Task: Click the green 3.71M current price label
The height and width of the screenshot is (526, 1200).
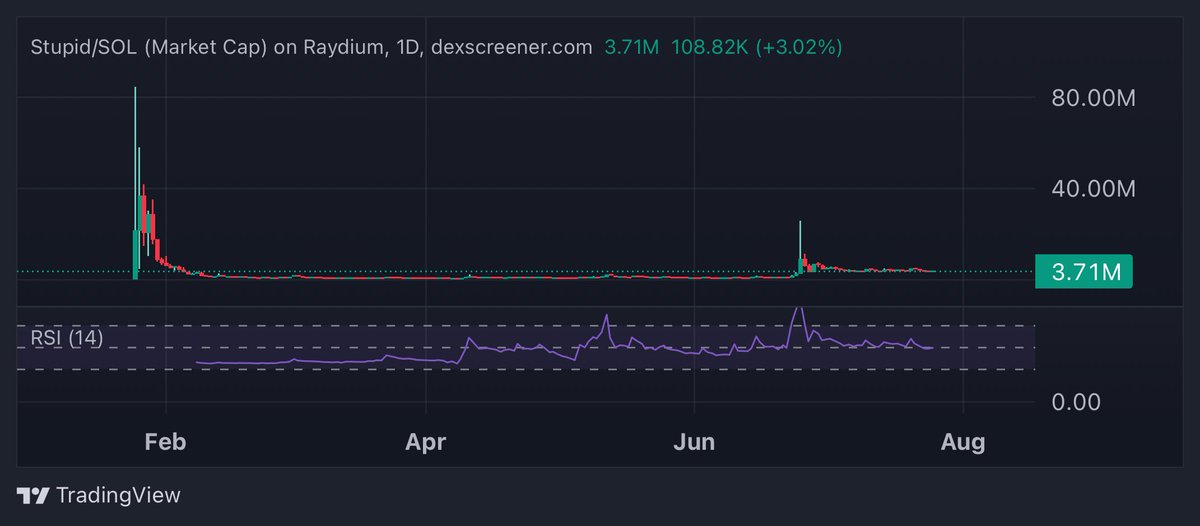Action: (x=1084, y=271)
